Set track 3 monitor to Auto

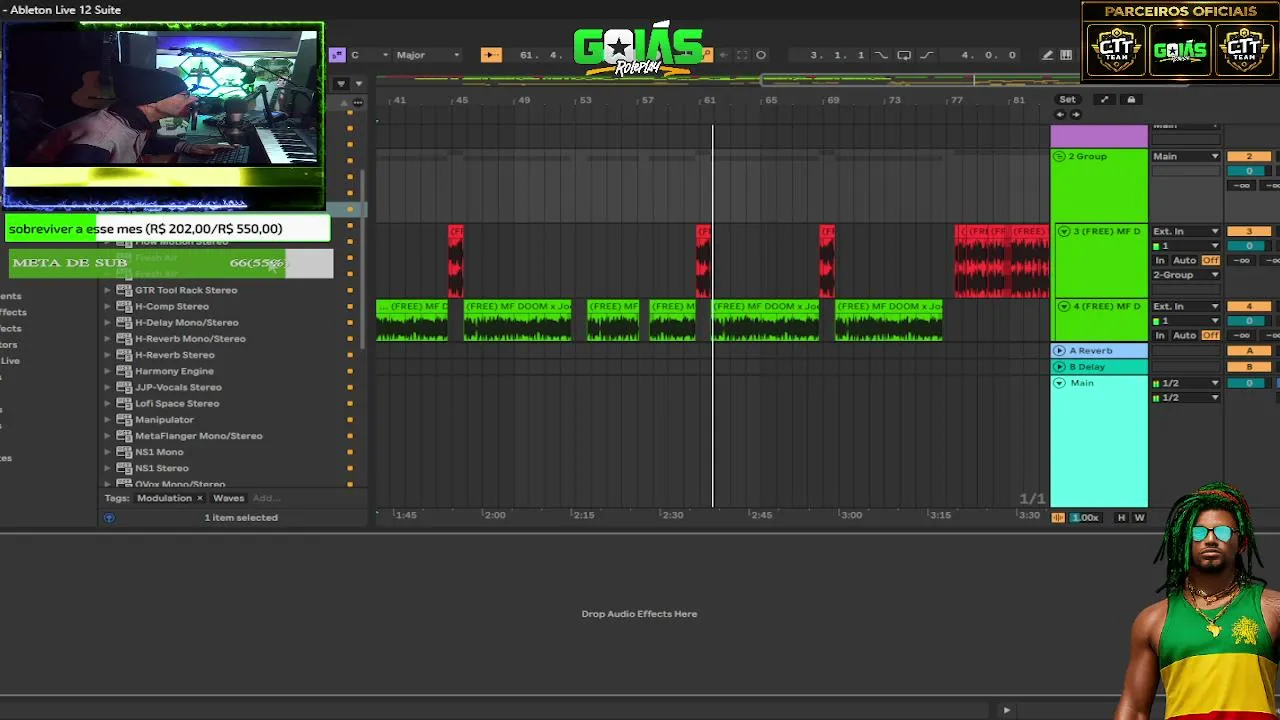(x=1185, y=260)
